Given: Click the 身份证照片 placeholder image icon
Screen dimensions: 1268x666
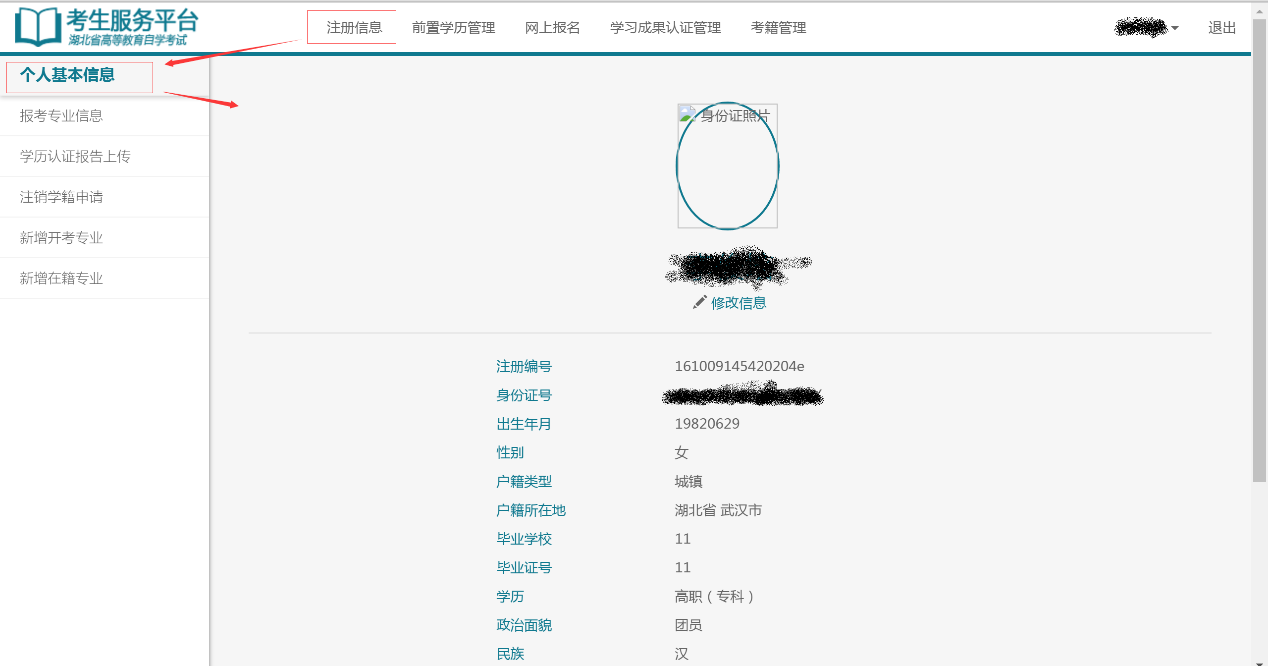Looking at the screenshot, I should (x=687, y=113).
